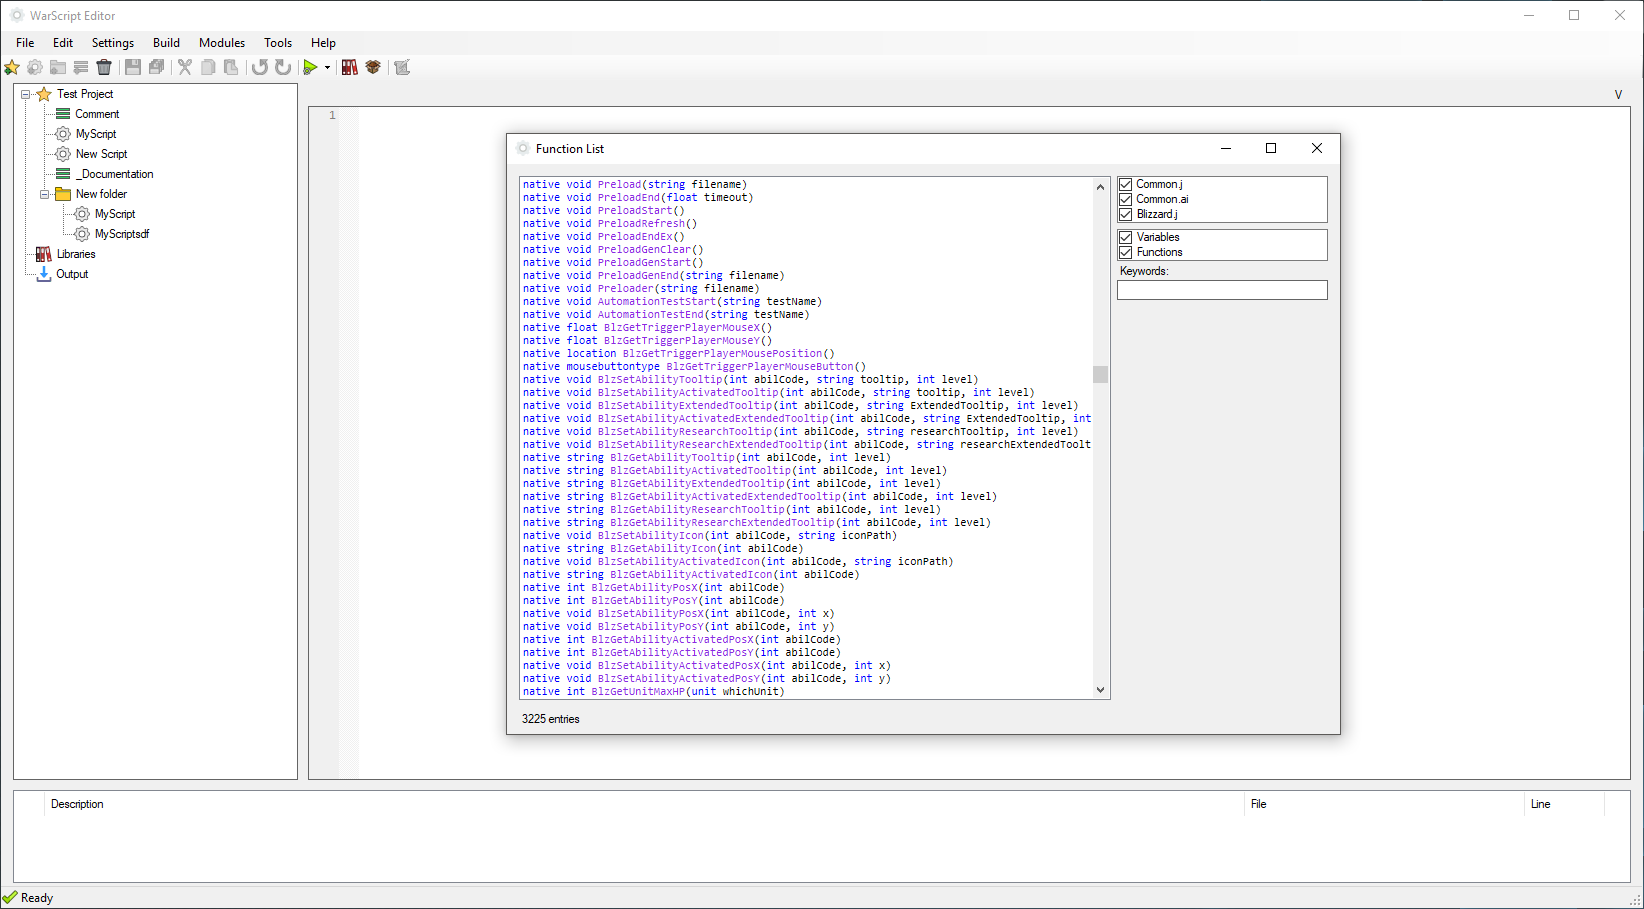This screenshot has width=1644, height=909.
Task: Open the Edit menu
Action: 63,43
